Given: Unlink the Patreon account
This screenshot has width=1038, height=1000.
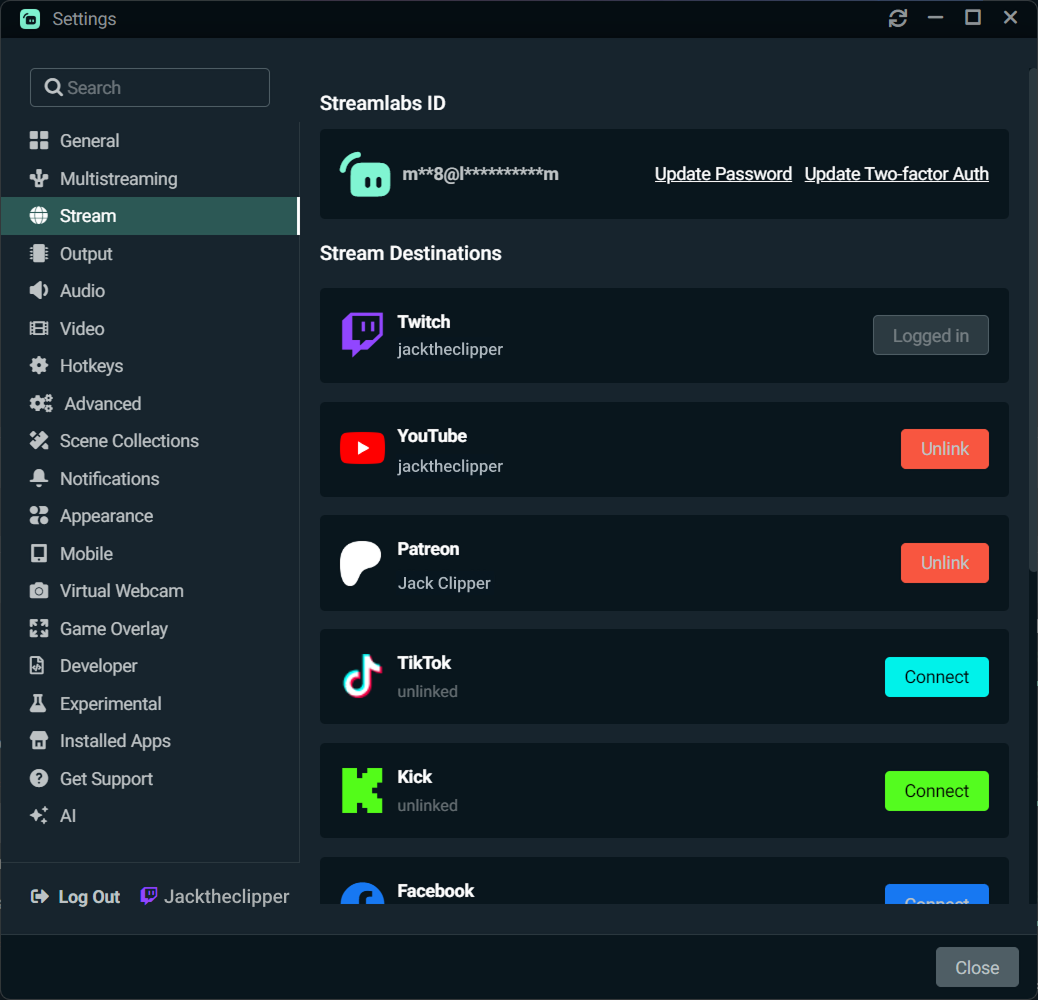Looking at the screenshot, I should pyautogui.click(x=945, y=563).
